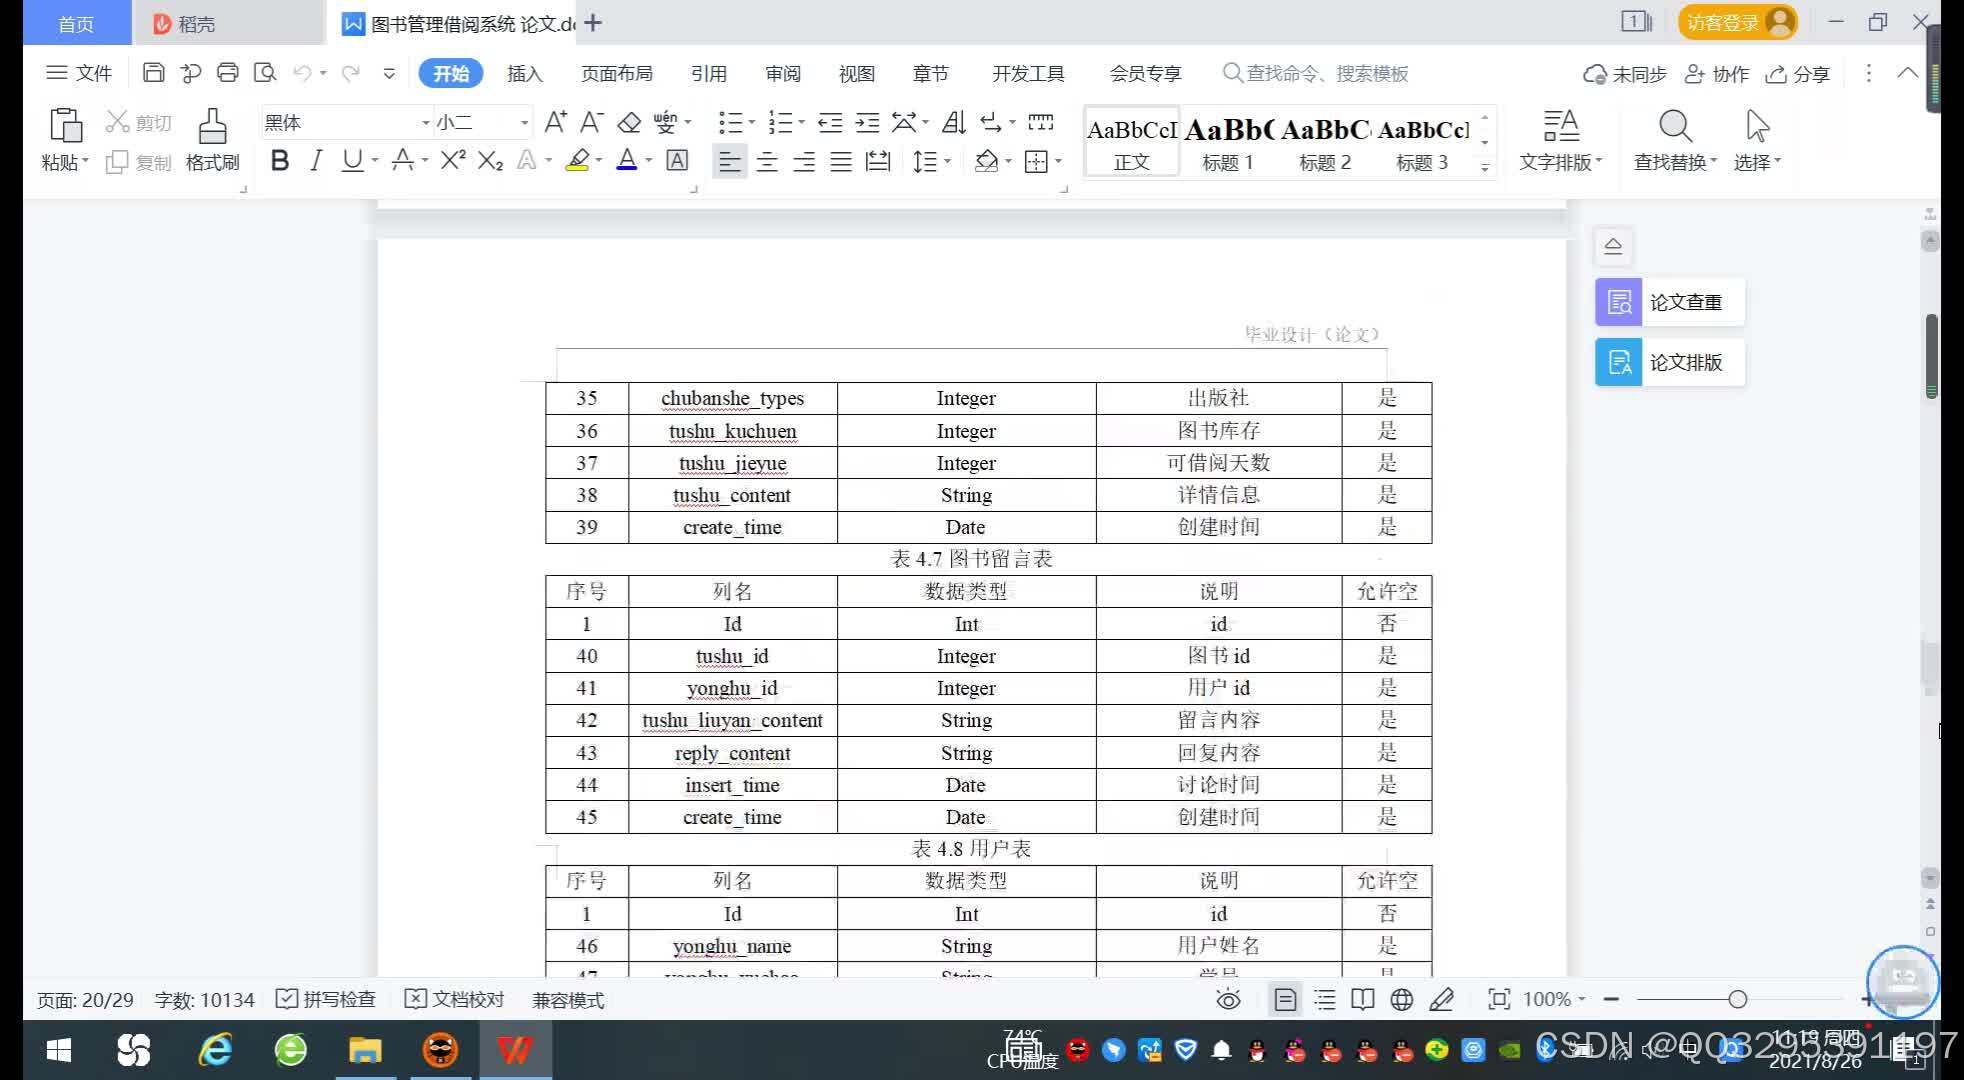Click the Redo arrow icon
Image resolution: width=1964 pixels, height=1080 pixels.
(x=350, y=73)
